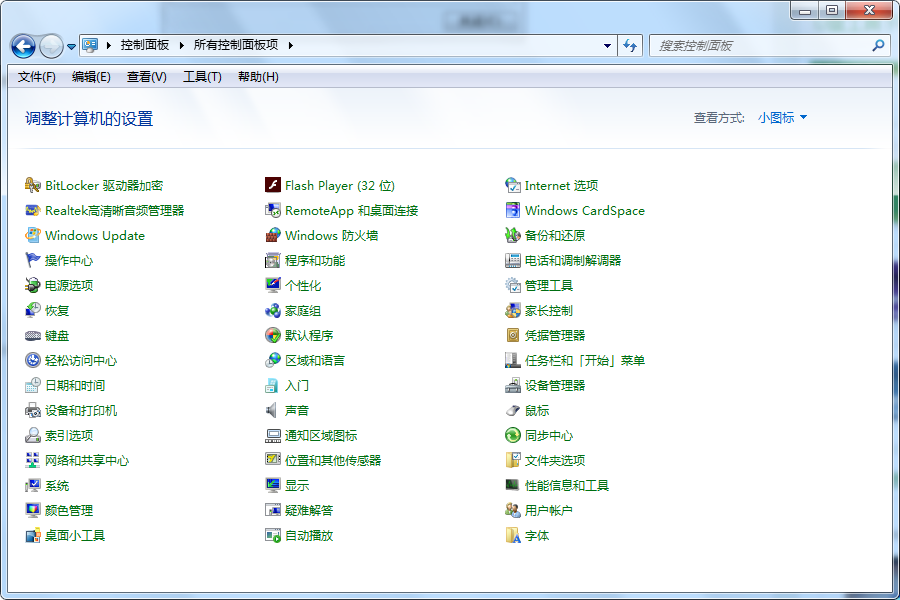Click the 同步中心 green sync icon
Image resolution: width=900 pixels, height=600 pixels.
pyautogui.click(x=513, y=435)
